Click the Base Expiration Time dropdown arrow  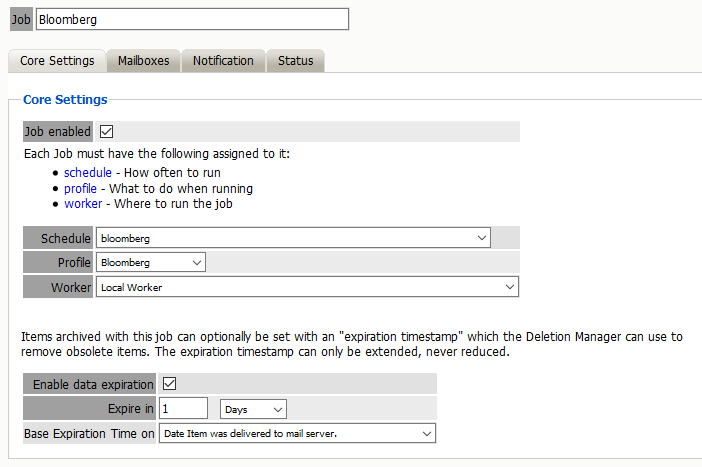click(x=428, y=434)
